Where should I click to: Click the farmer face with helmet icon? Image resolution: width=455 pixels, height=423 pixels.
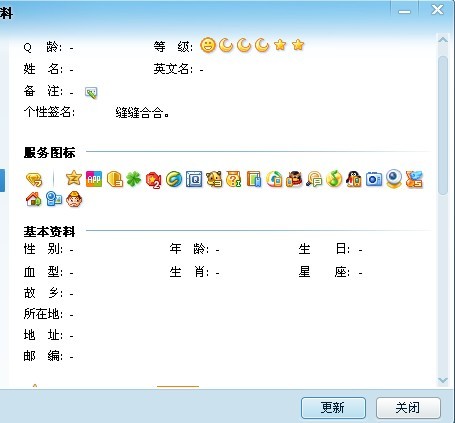tap(74, 199)
